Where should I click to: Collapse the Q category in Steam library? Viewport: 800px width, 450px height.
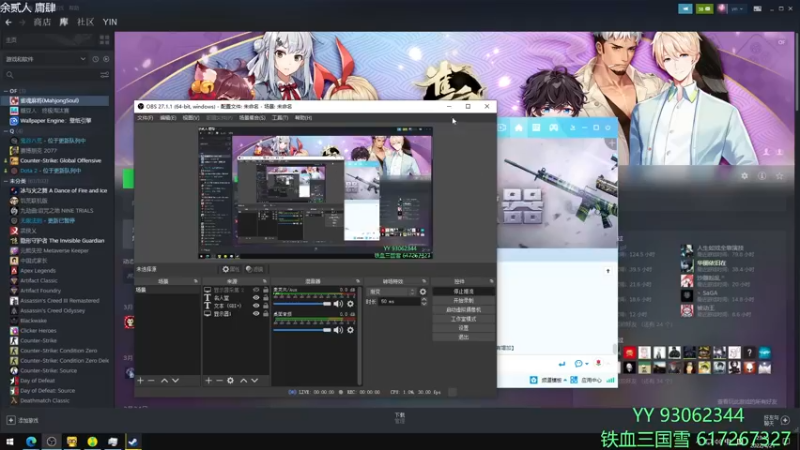point(6,131)
